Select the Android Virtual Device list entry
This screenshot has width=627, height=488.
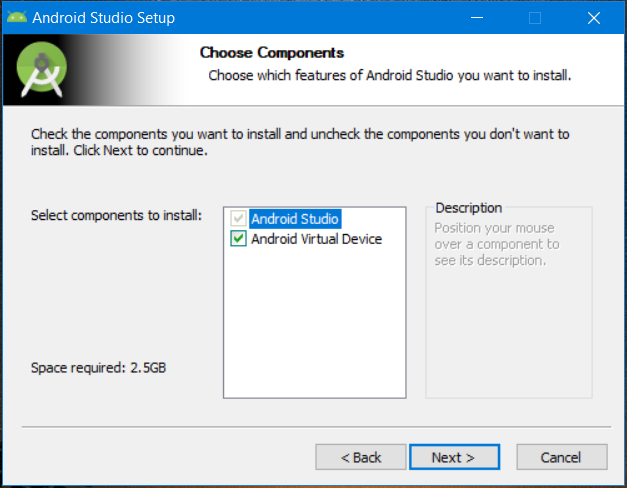click(316, 239)
